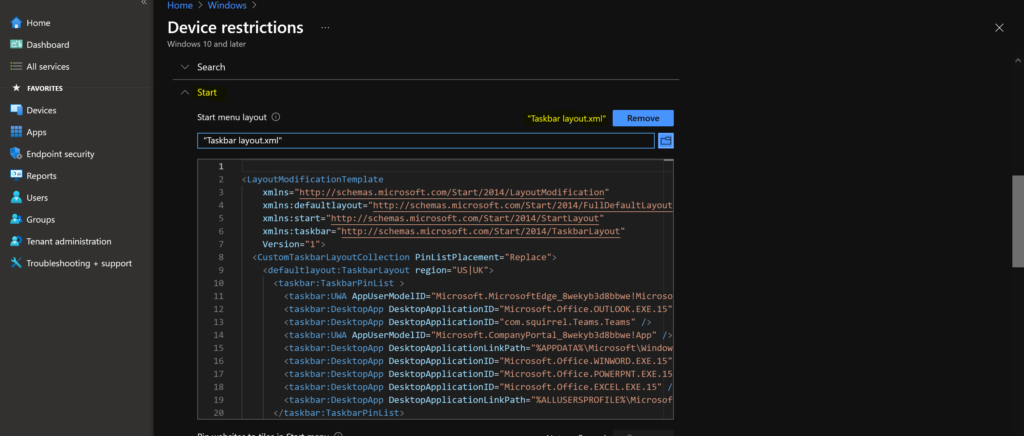Open the ellipsis menu beside Device restrictions
The image size is (1024, 436).
coord(325,28)
